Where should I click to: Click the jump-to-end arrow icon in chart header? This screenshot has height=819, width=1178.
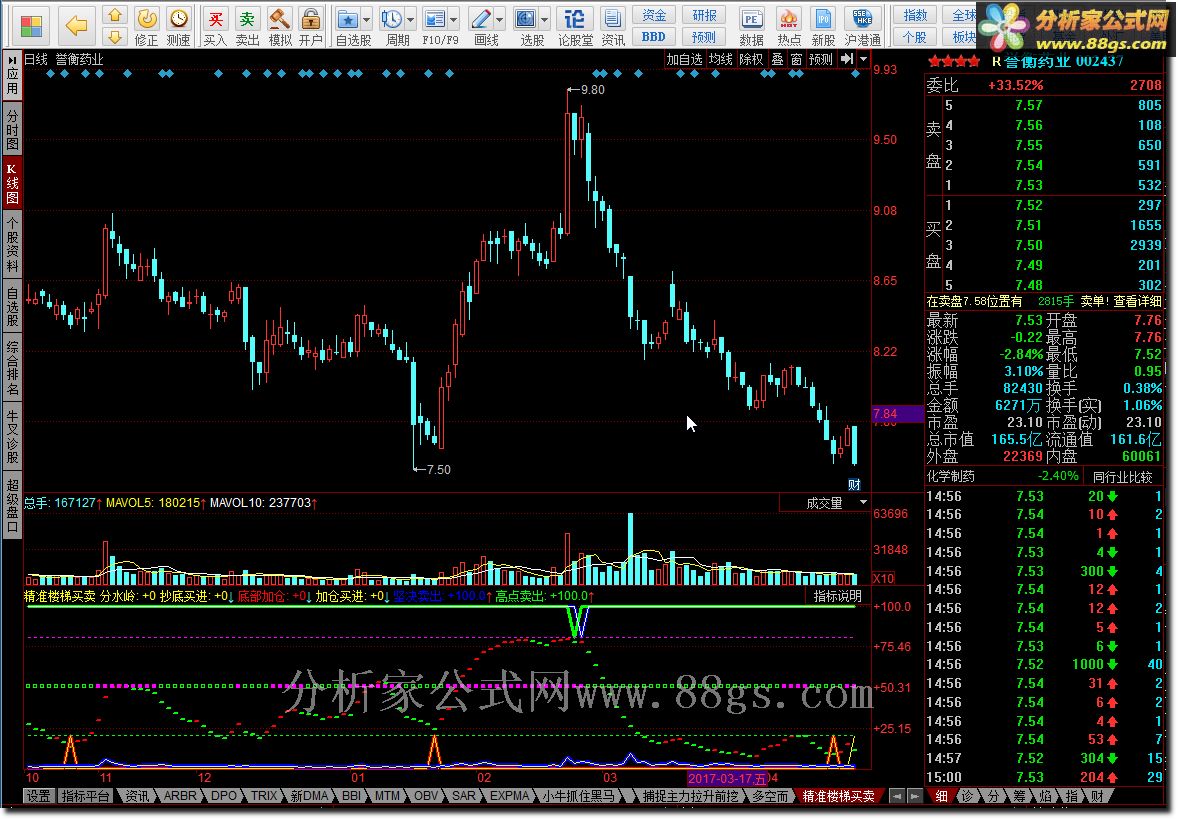[x=847, y=59]
